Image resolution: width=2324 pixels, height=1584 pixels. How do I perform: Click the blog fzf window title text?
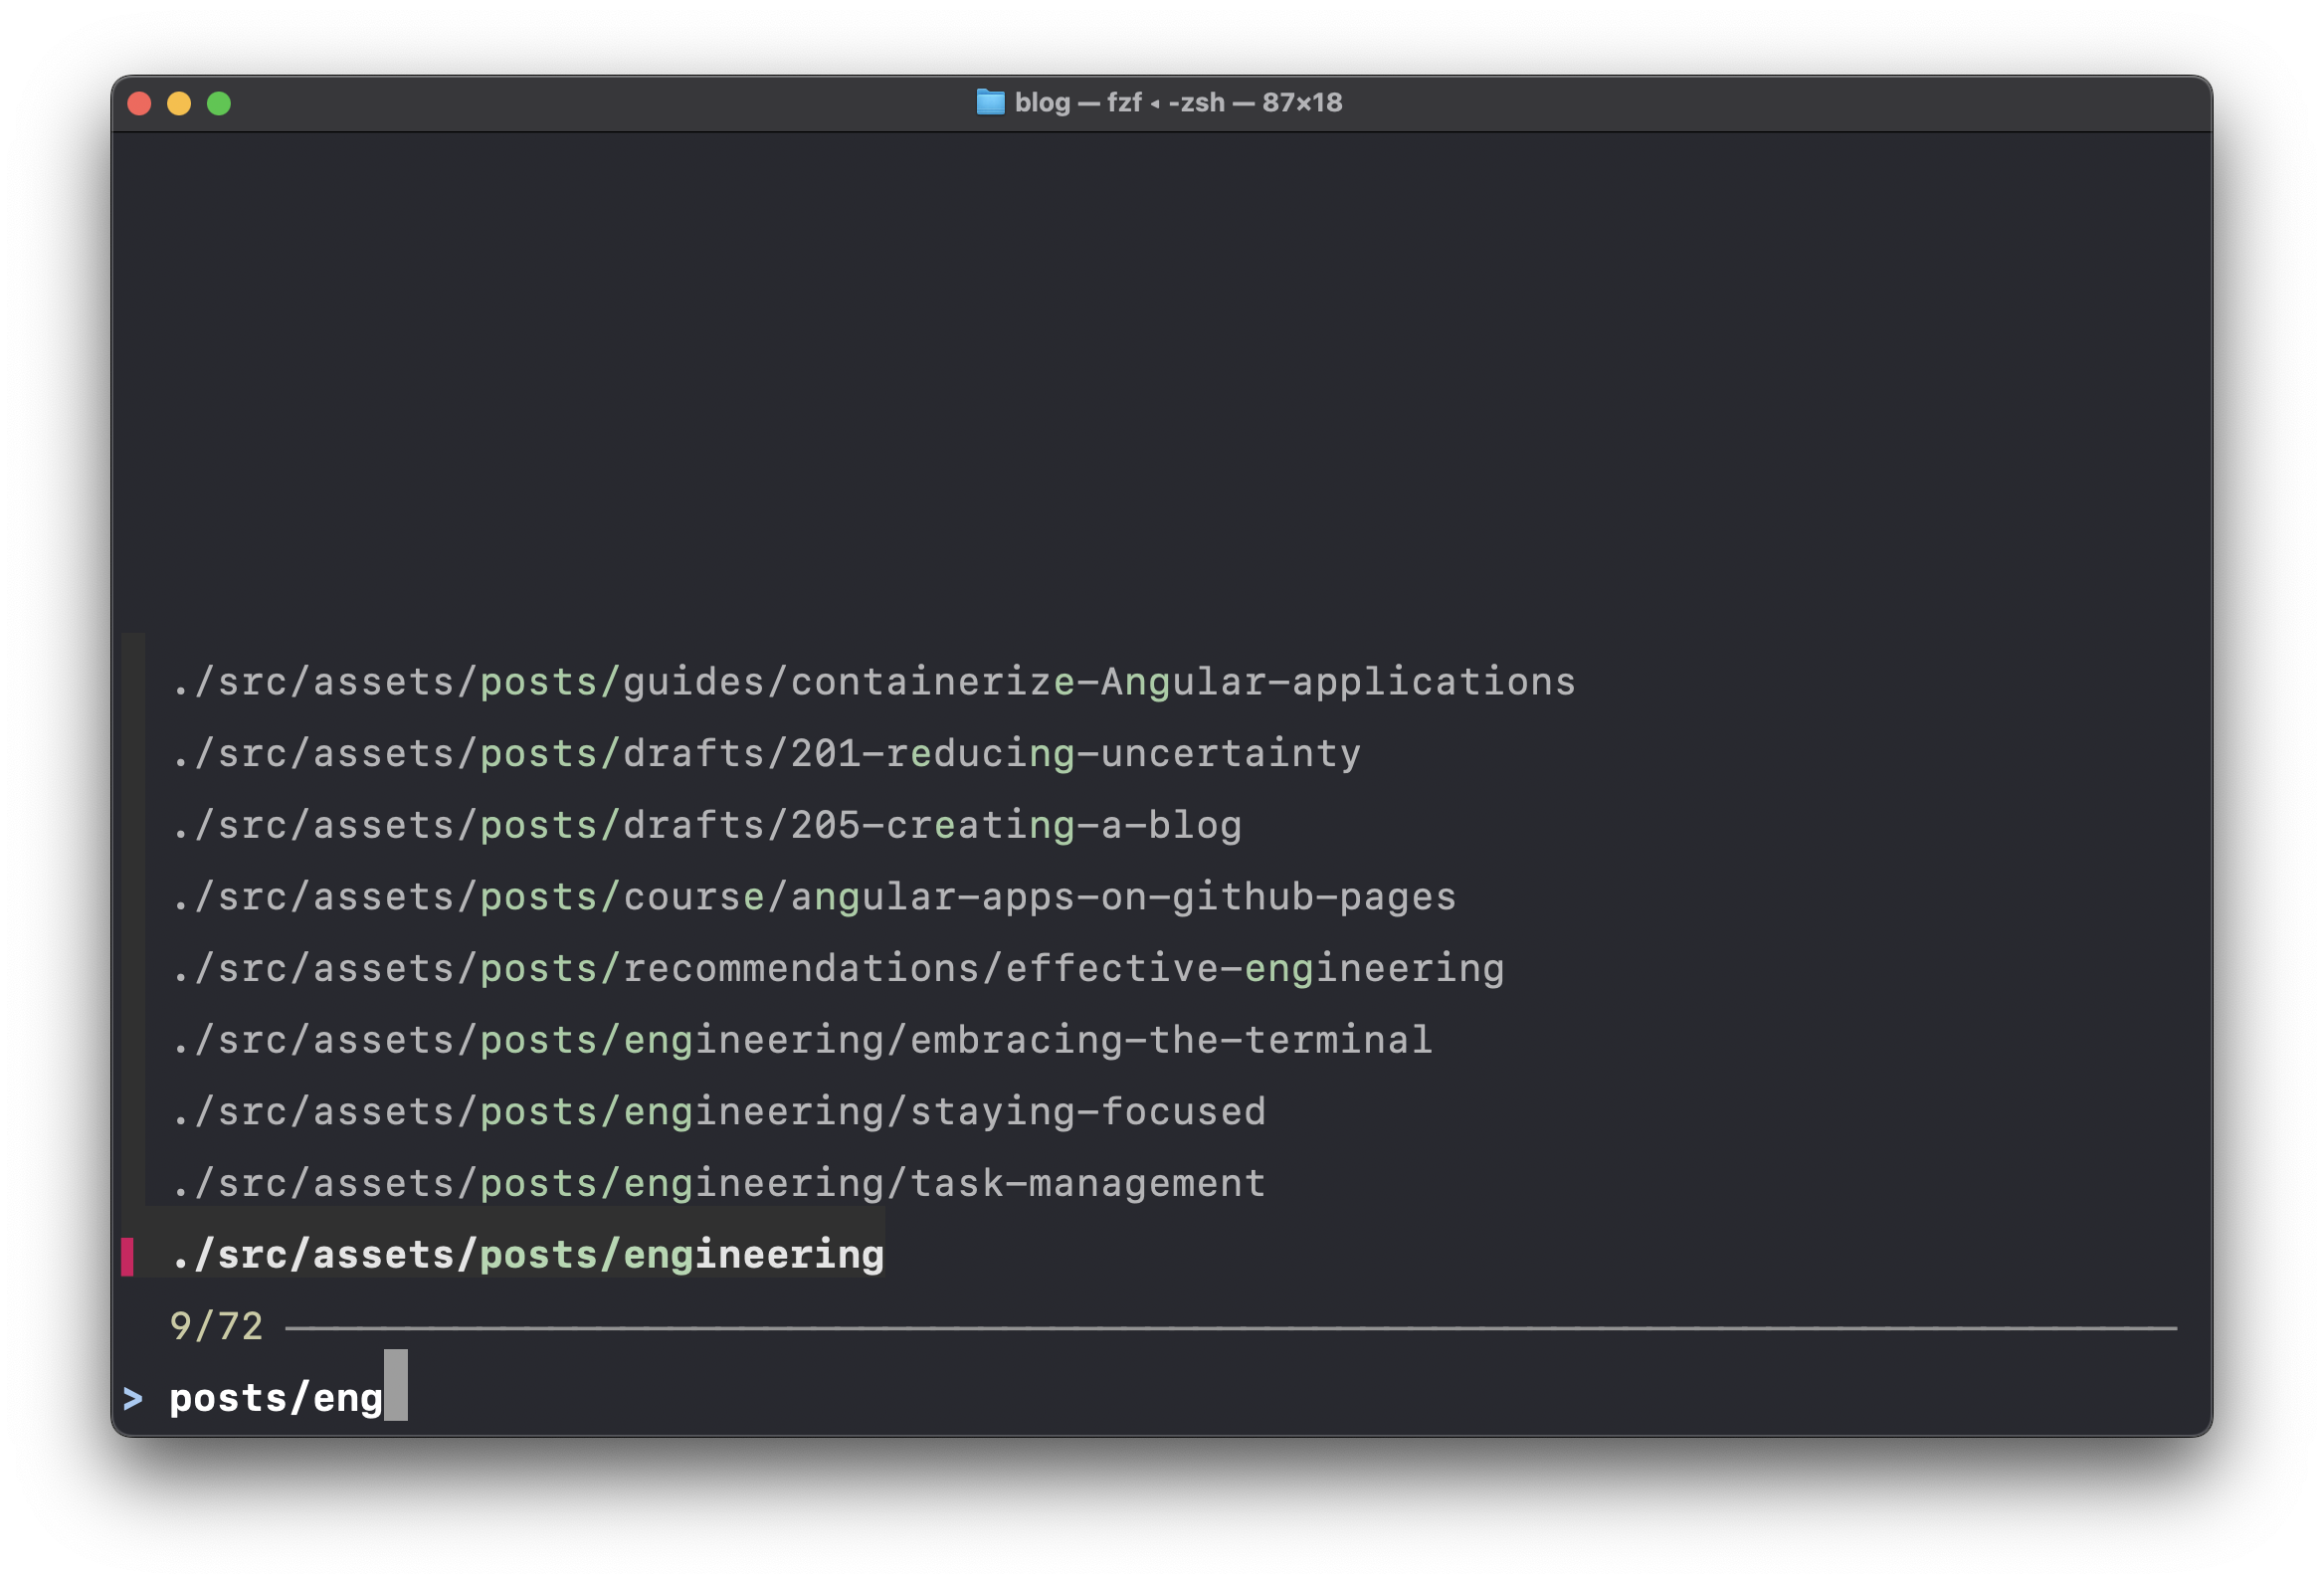[x=1177, y=103]
